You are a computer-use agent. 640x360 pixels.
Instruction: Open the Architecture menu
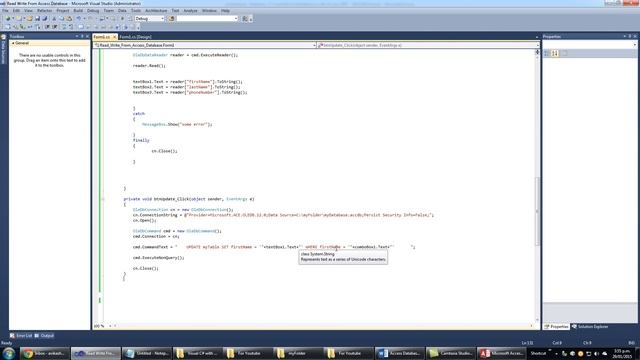[x=156, y=11]
